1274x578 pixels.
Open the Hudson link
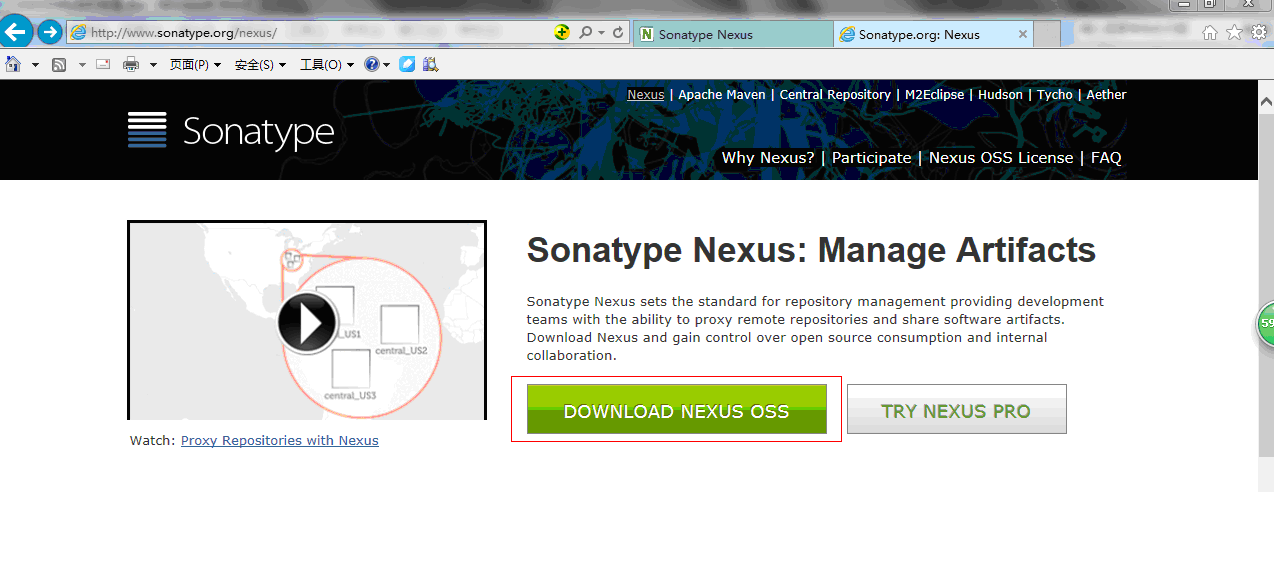point(1000,95)
